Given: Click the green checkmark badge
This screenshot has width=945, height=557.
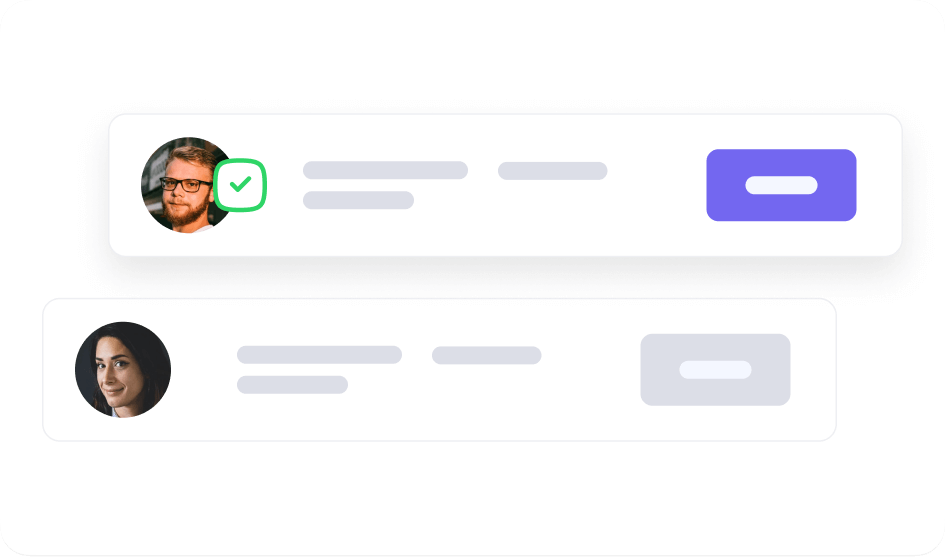Looking at the screenshot, I should click(x=240, y=184).
